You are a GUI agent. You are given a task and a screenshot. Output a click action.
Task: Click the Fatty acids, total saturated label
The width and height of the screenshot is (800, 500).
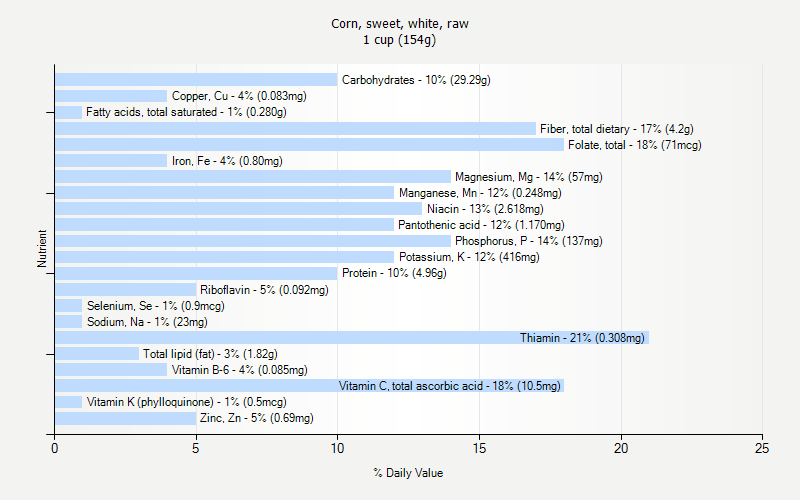coord(186,112)
